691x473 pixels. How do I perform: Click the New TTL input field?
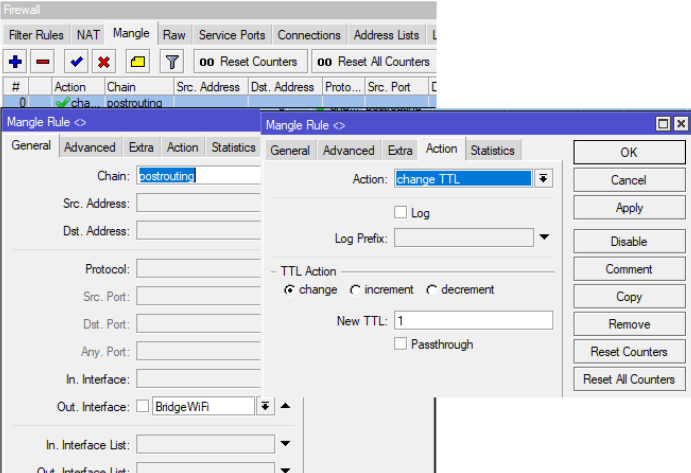472,321
